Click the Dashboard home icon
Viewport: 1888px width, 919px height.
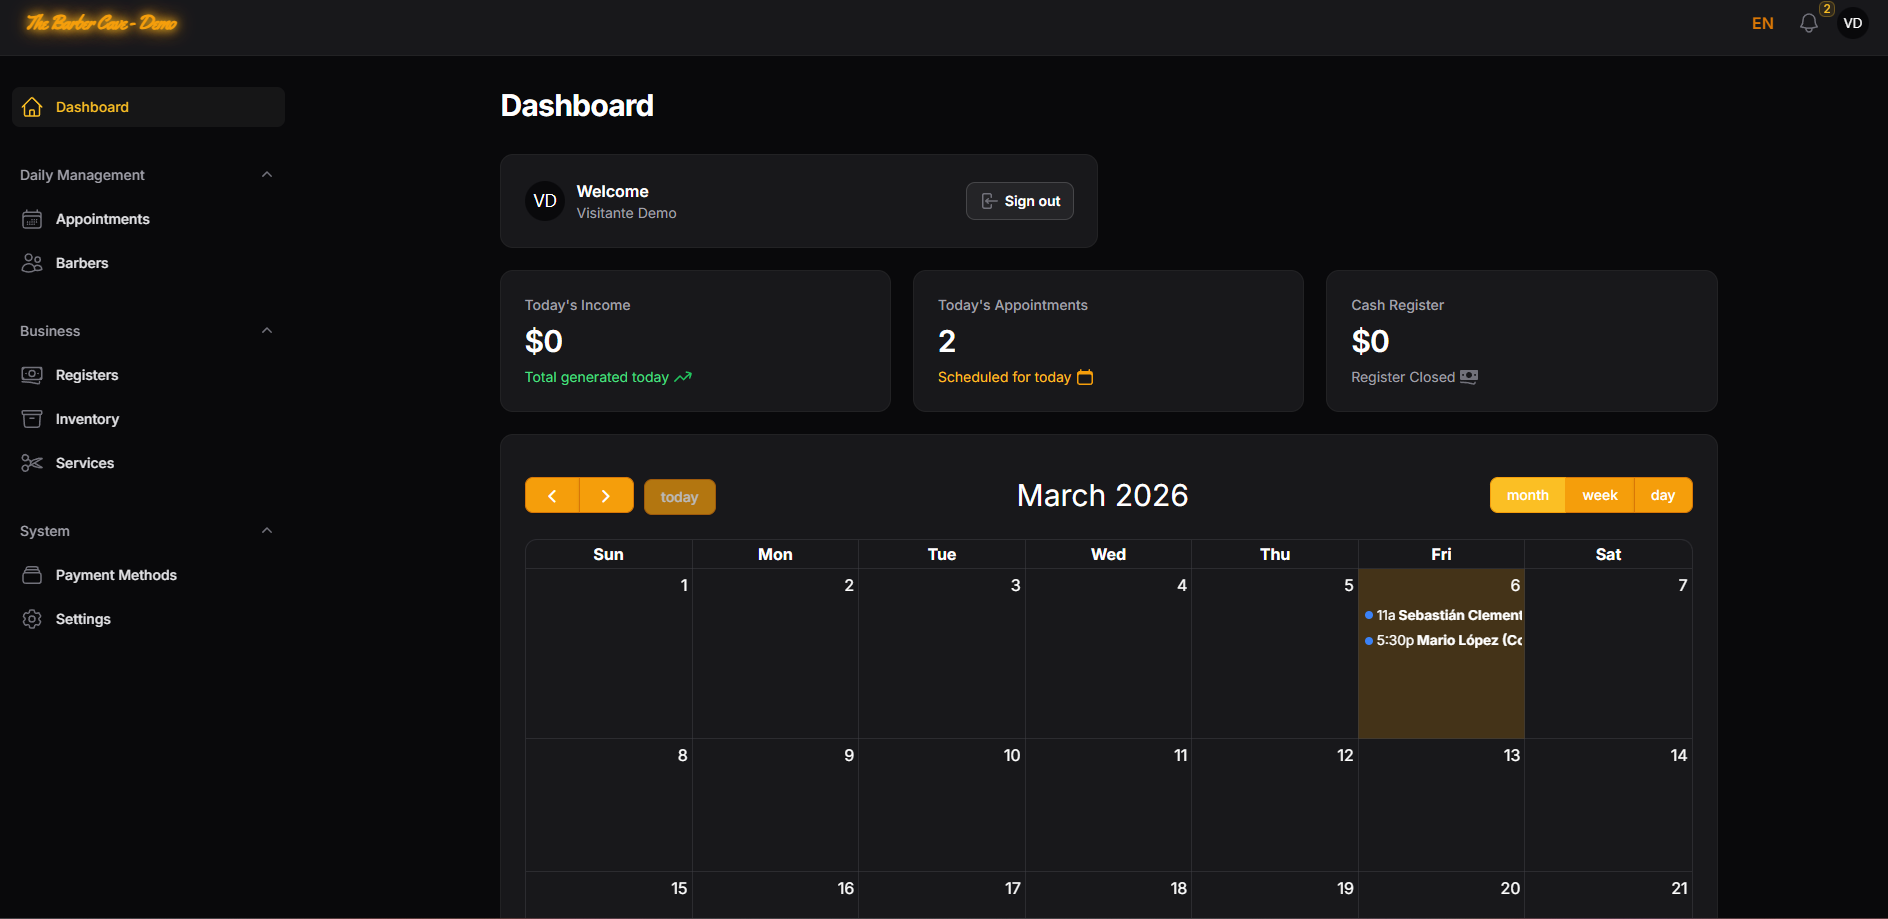click(32, 106)
